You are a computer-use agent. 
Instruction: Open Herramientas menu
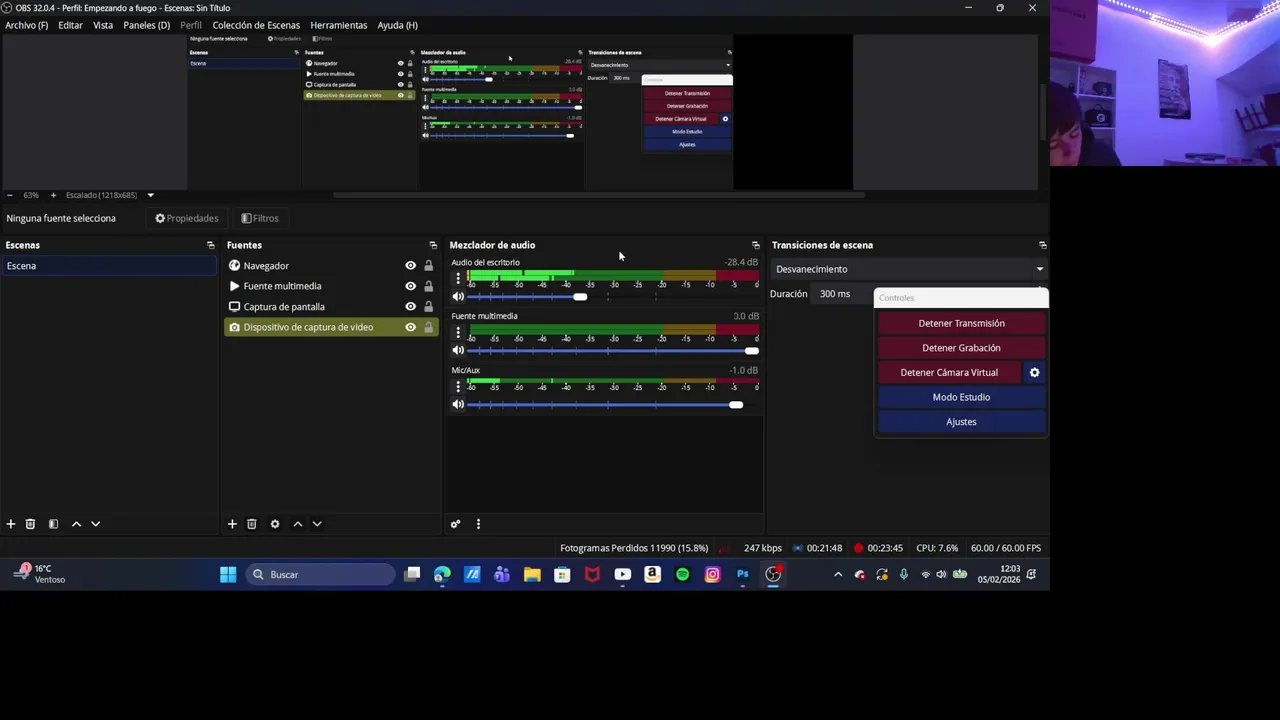pos(339,25)
